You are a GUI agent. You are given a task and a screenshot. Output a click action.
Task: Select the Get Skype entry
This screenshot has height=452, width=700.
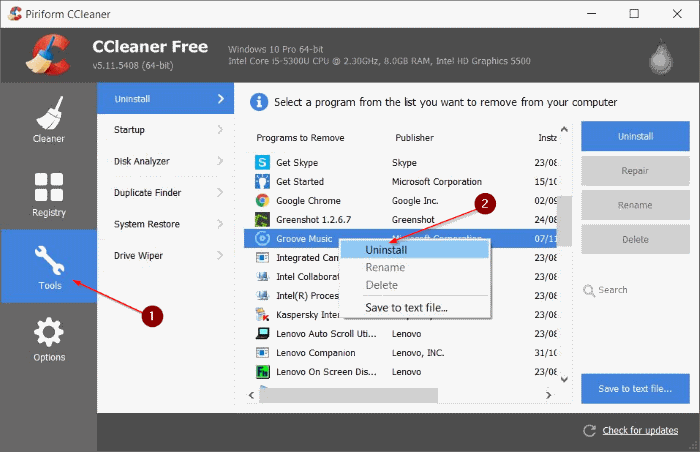(400, 163)
